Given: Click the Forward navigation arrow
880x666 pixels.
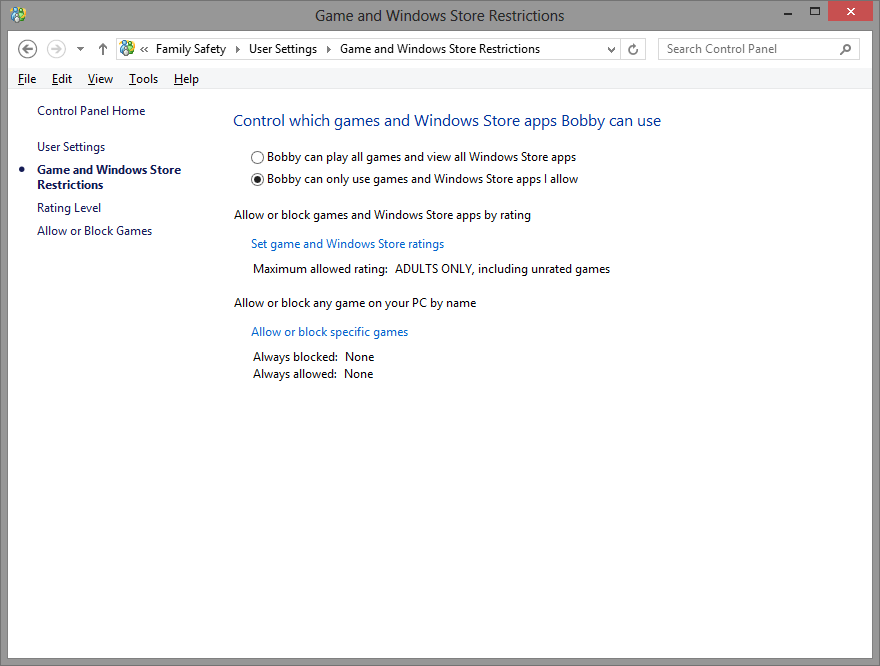Looking at the screenshot, I should (56, 49).
